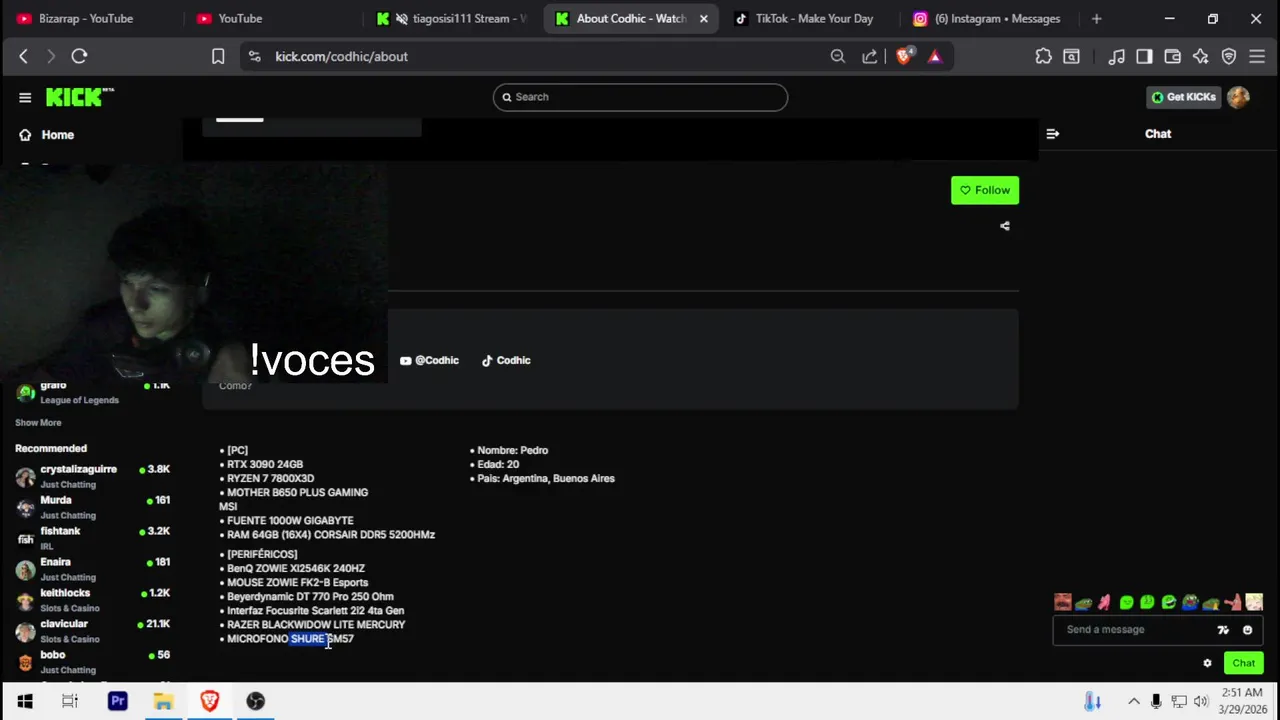Screen dimensions: 1280x720
Task: Open Brave Wallet icon
Action: point(1173,57)
